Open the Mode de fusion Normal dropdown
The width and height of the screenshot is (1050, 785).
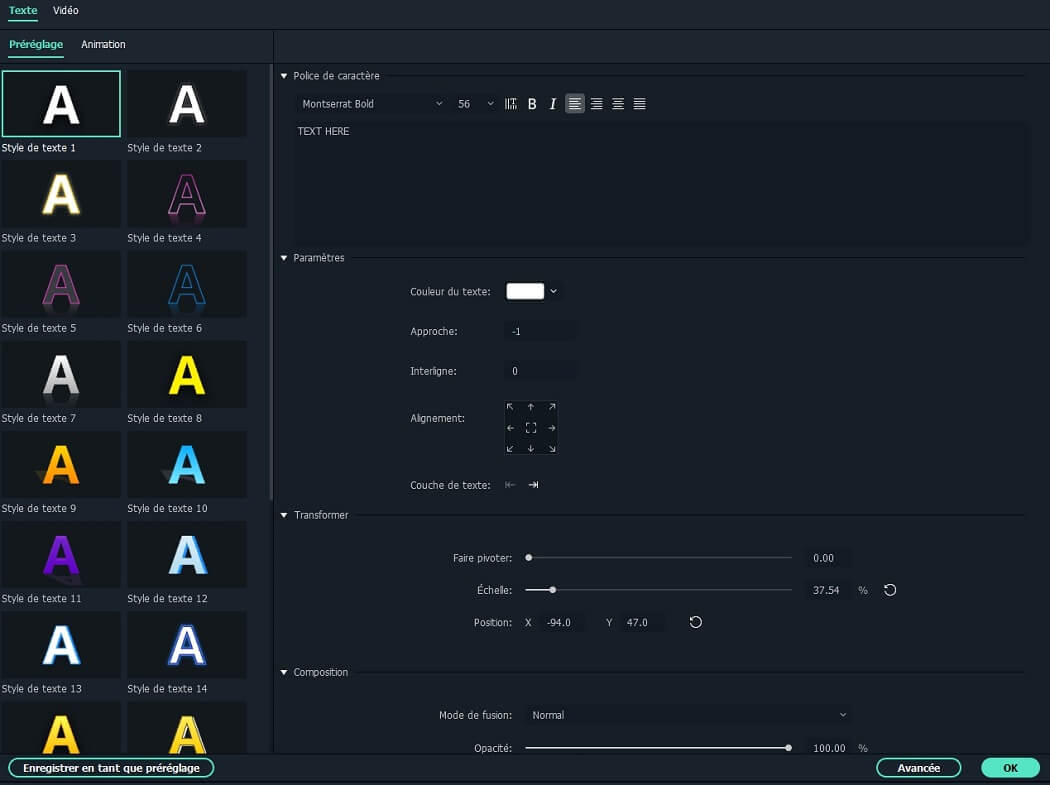point(688,715)
